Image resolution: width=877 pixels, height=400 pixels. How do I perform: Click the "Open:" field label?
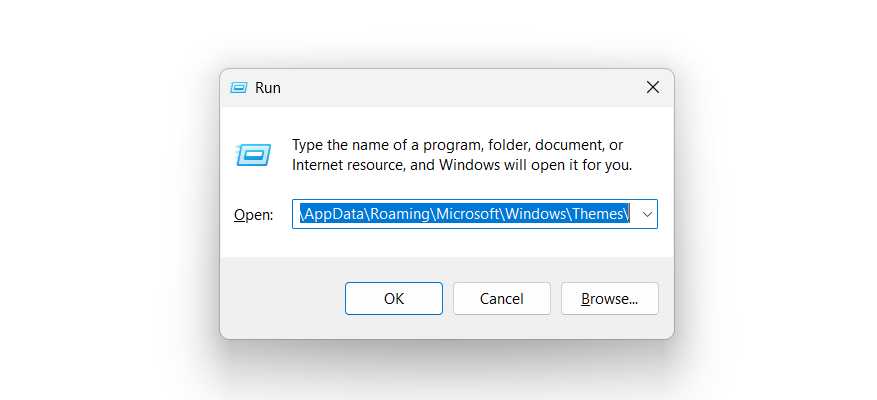[x=253, y=215]
